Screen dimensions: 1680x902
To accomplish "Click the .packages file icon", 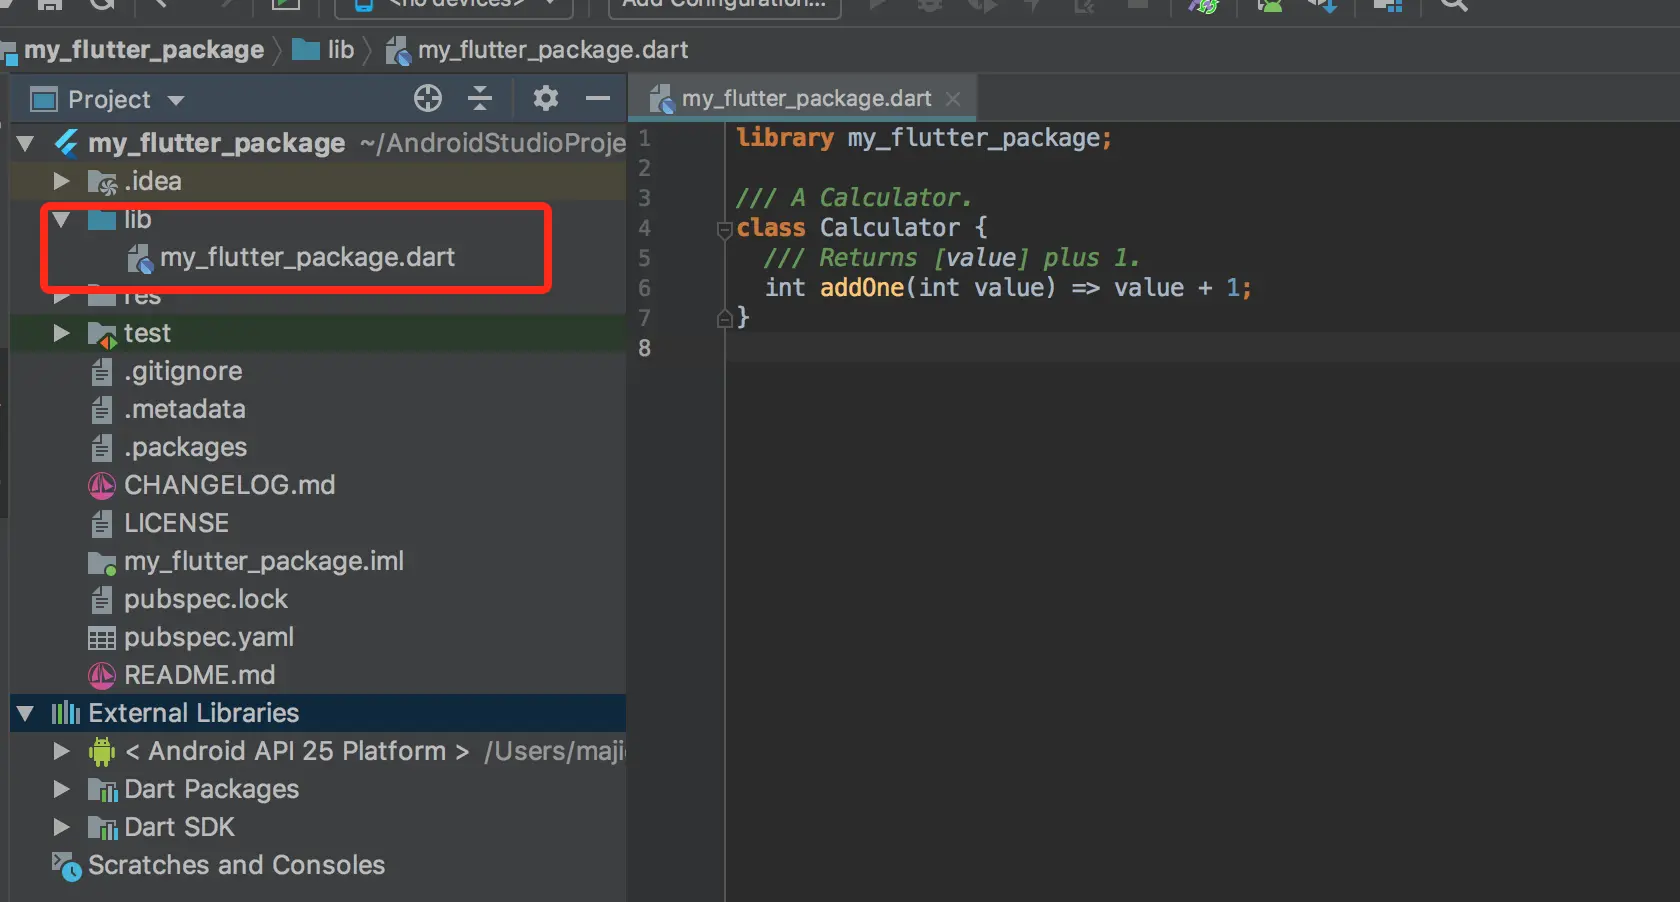I will click(102, 448).
